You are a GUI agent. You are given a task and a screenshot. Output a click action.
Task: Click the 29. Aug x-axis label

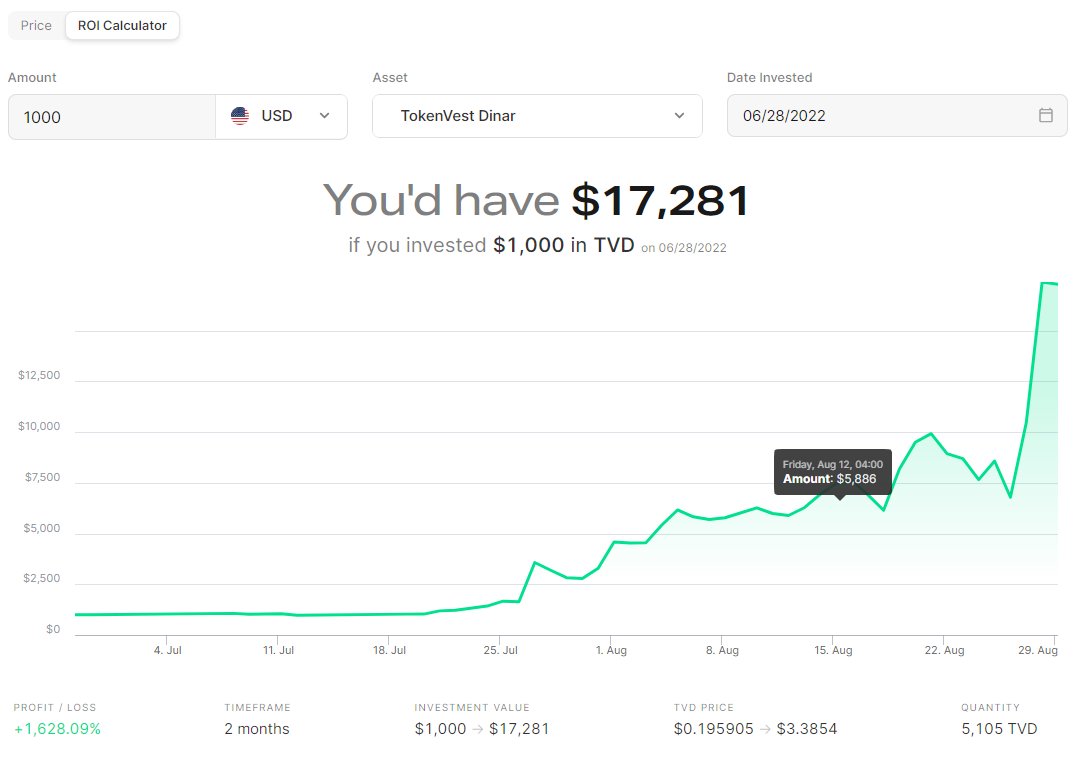pos(1038,650)
